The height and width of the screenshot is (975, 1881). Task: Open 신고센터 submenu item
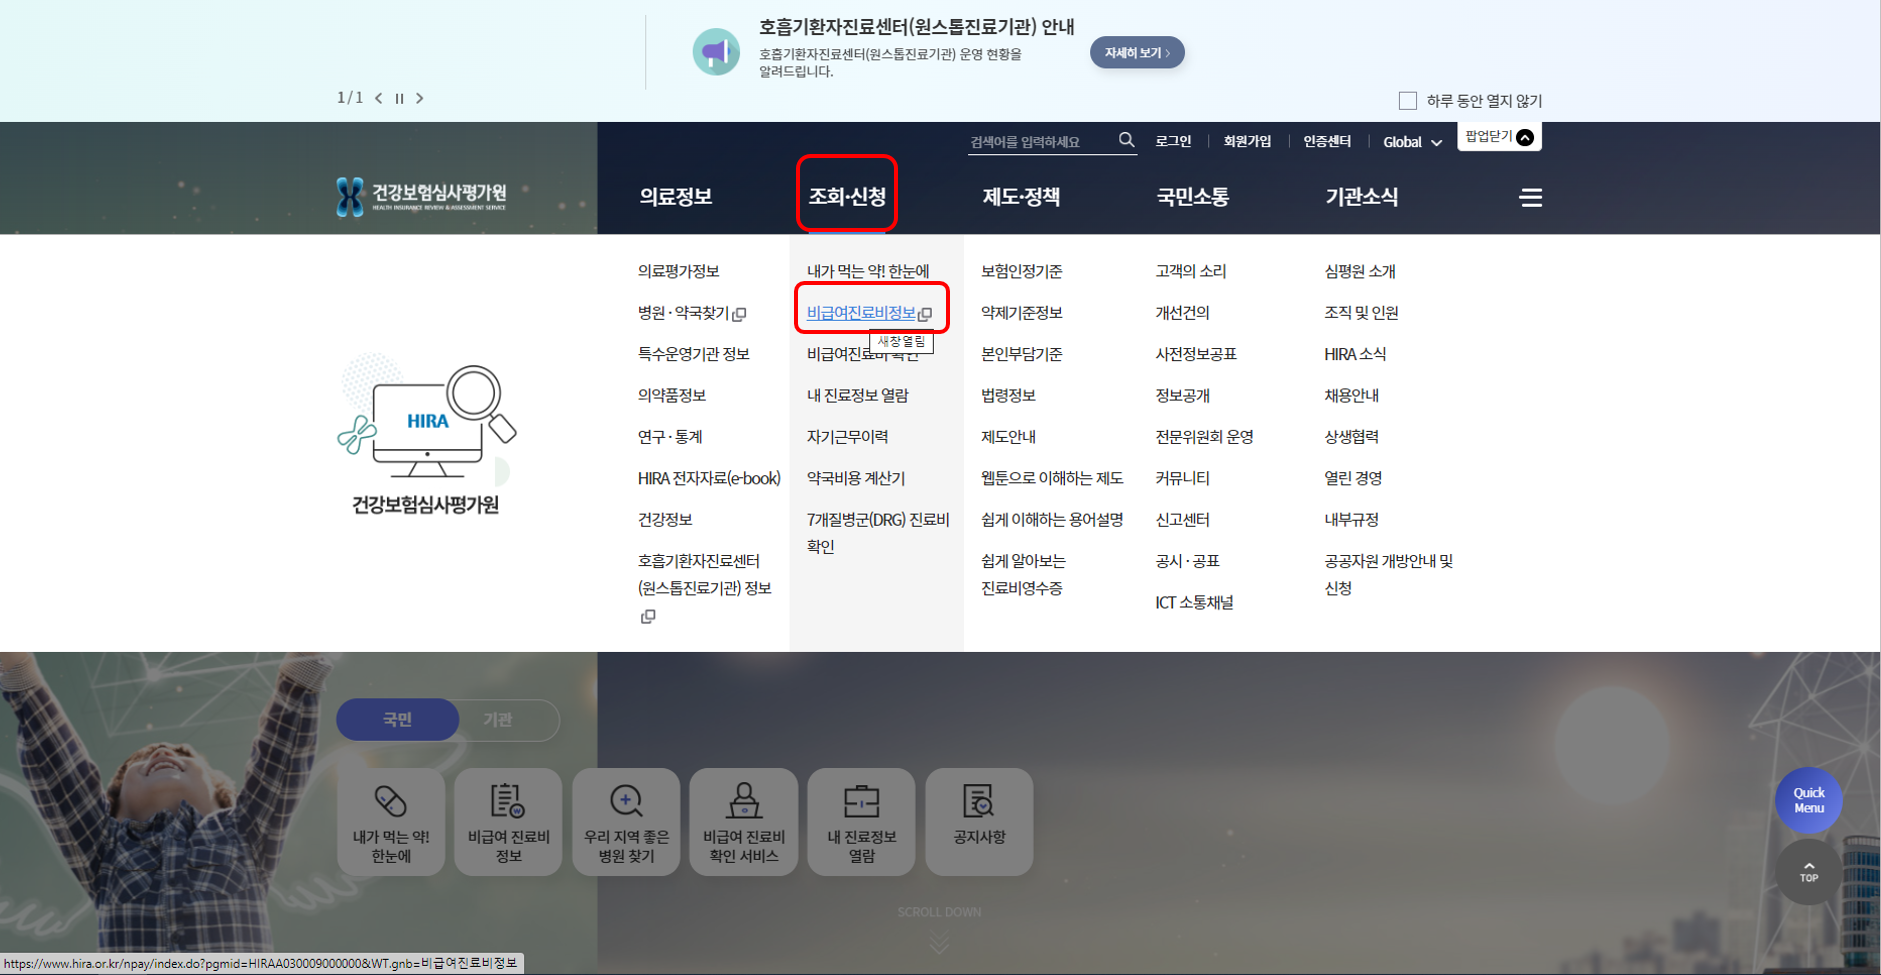tap(1182, 520)
